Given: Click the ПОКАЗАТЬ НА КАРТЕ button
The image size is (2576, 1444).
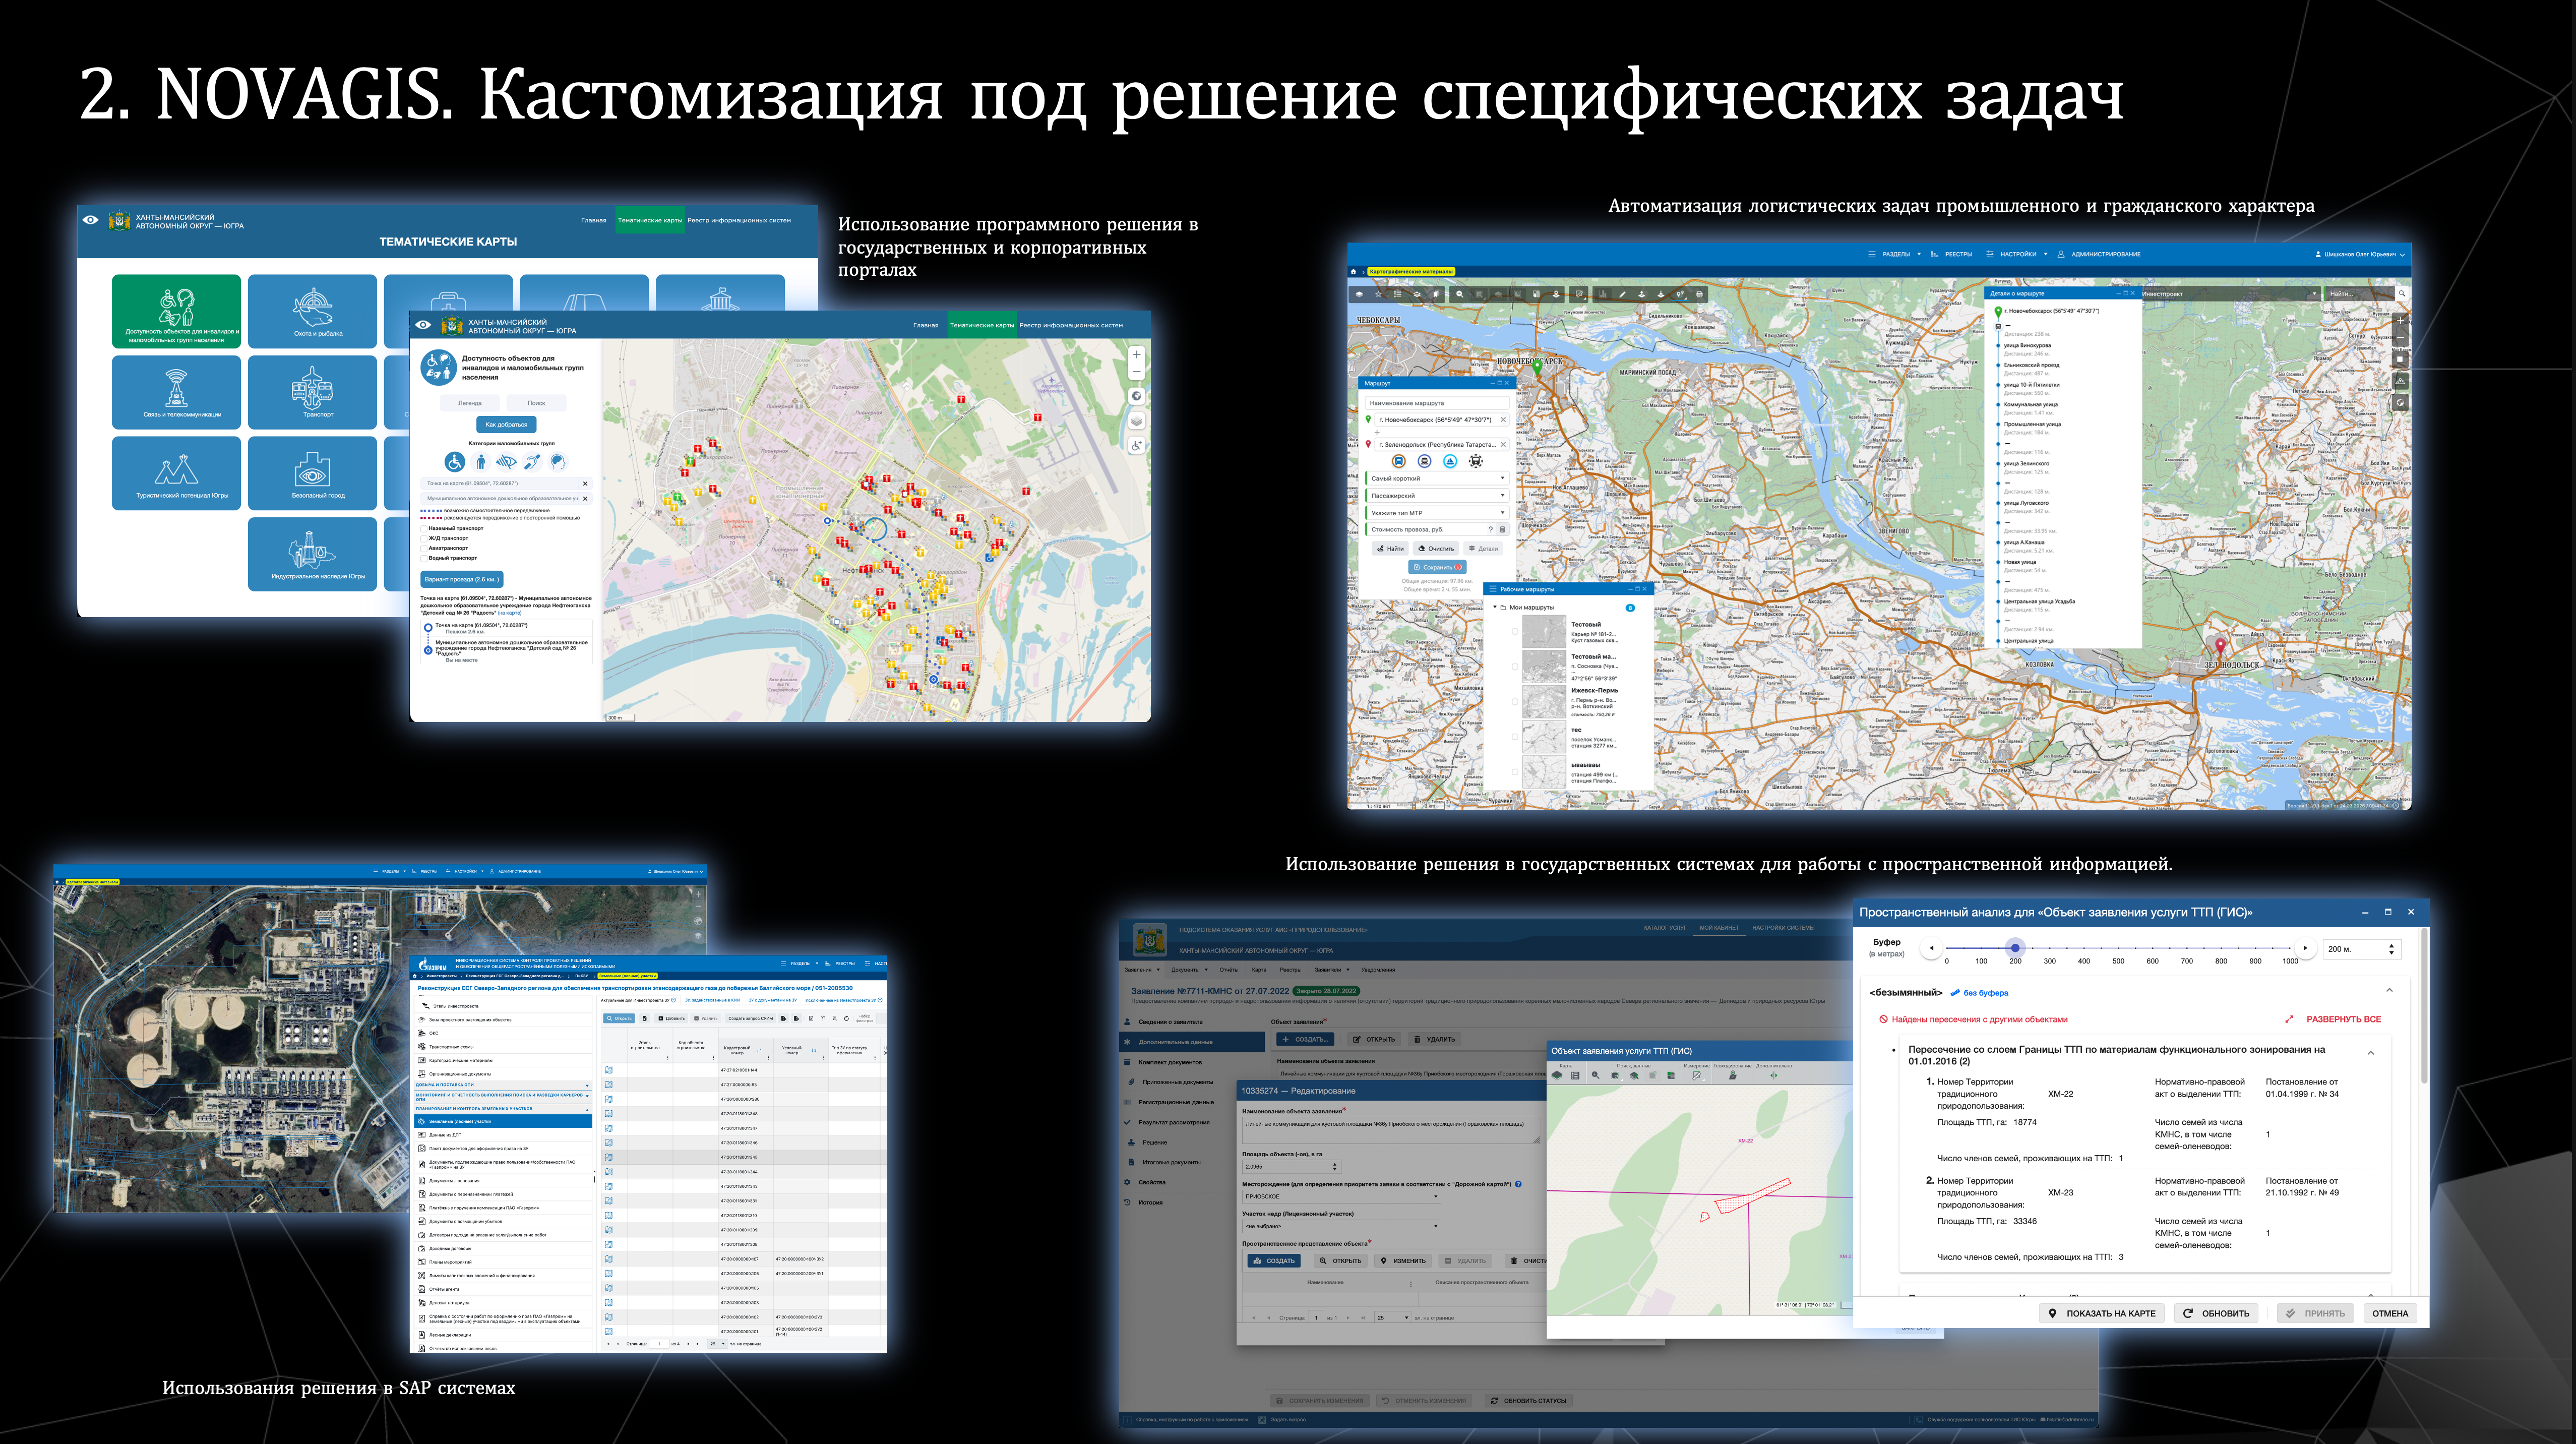Looking at the screenshot, I should coord(2102,1313).
